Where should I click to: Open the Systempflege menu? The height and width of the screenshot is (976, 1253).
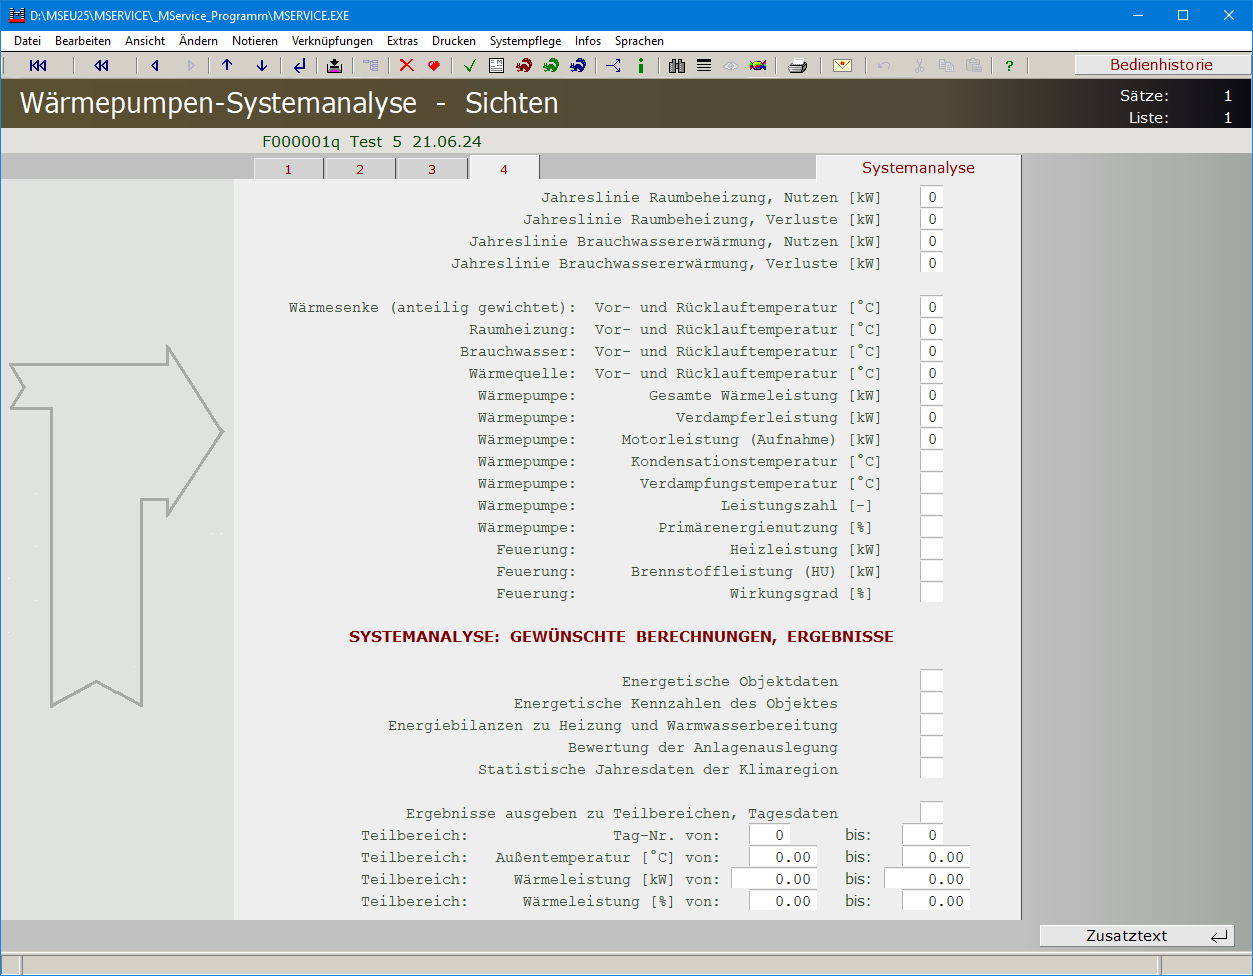(525, 41)
